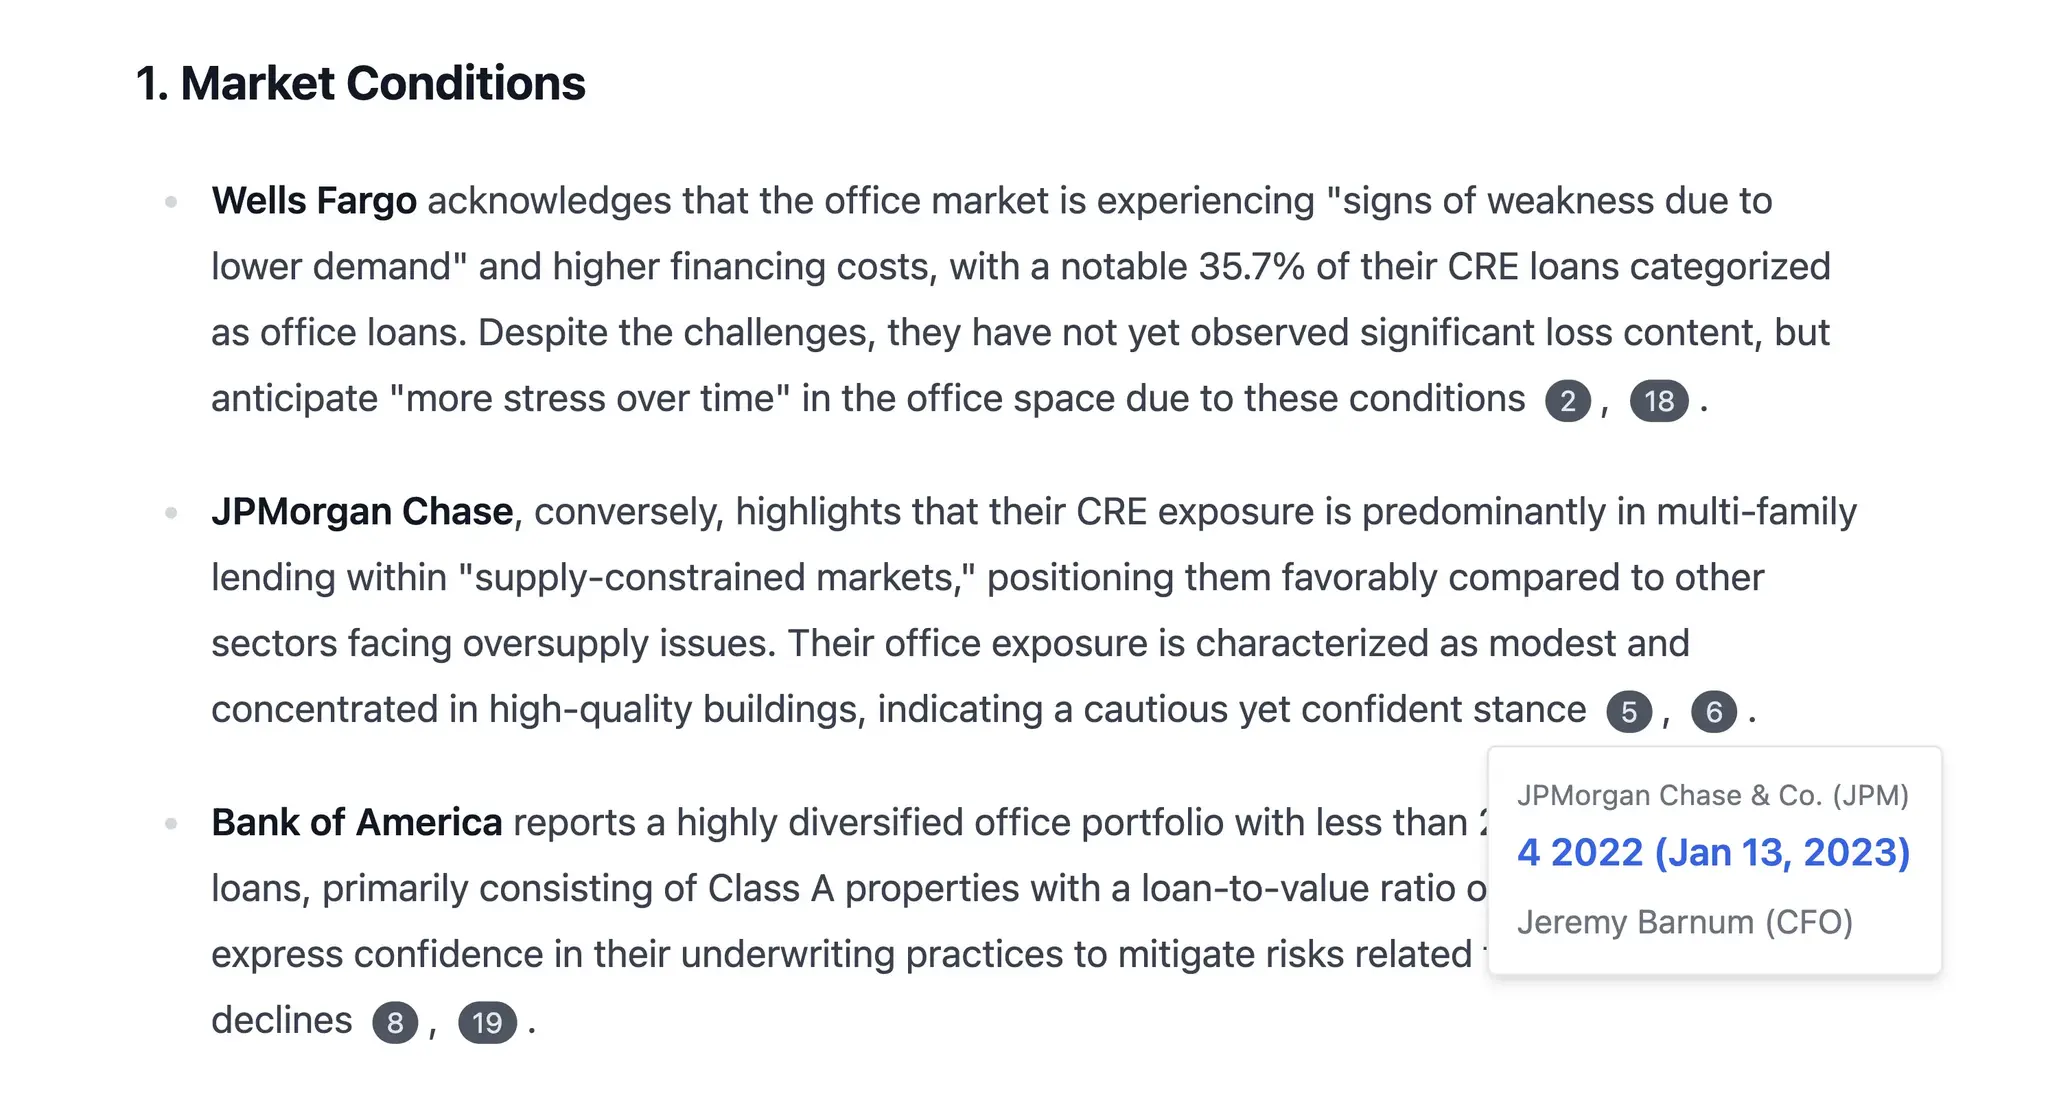Click the word "declines" in last paragraph
2048x1105 pixels.
point(282,1020)
